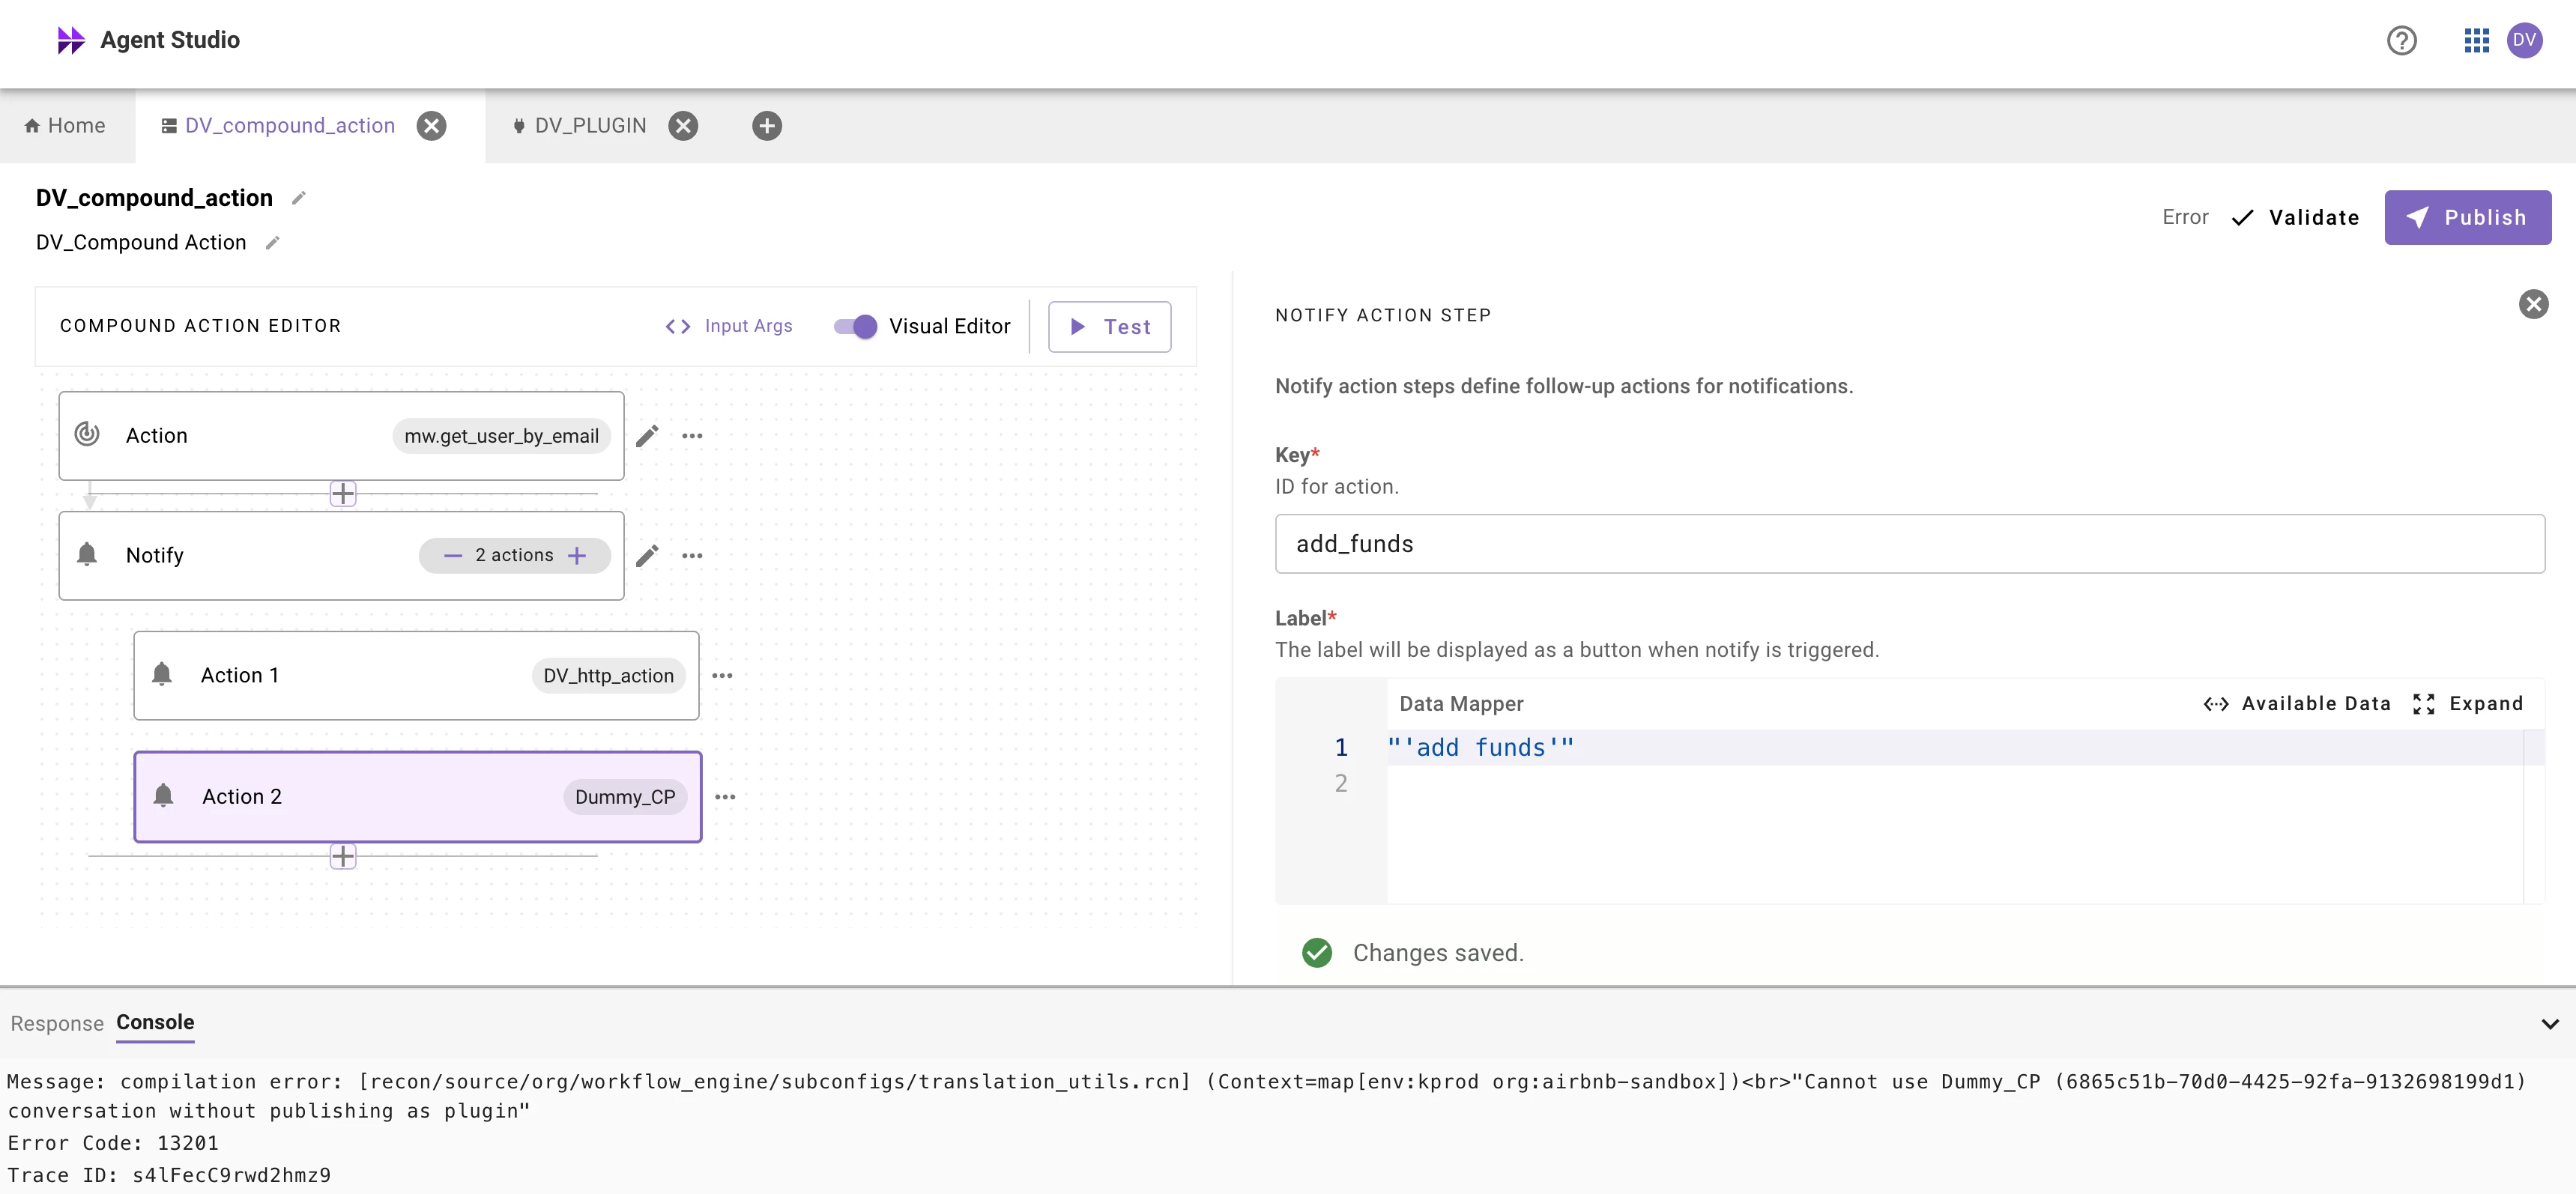
Task: Collapse the console panel chevron
Action: (2549, 1024)
